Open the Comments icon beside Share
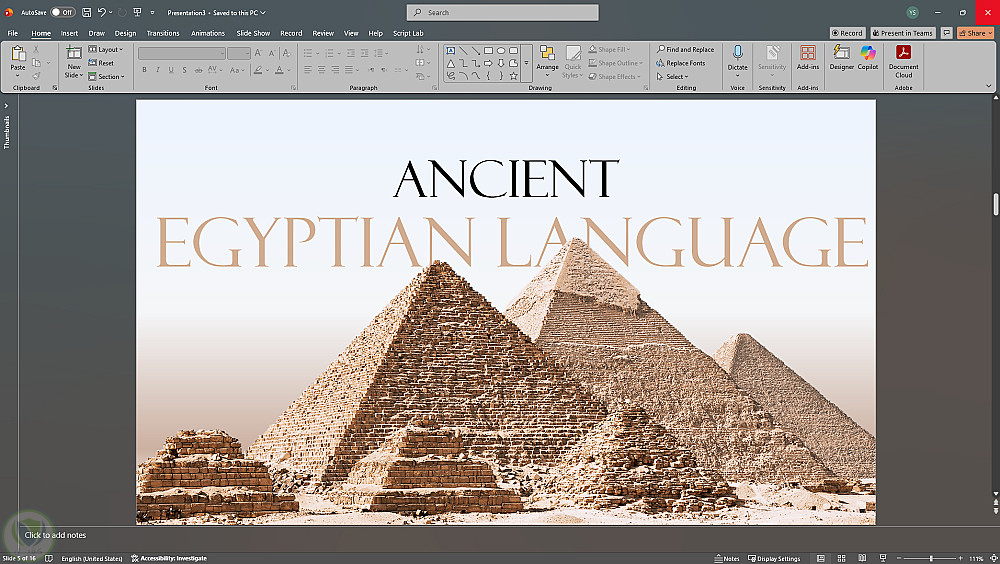The width and height of the screenshot is (1000, 564). pyautogui.click(x=946, y=33)
